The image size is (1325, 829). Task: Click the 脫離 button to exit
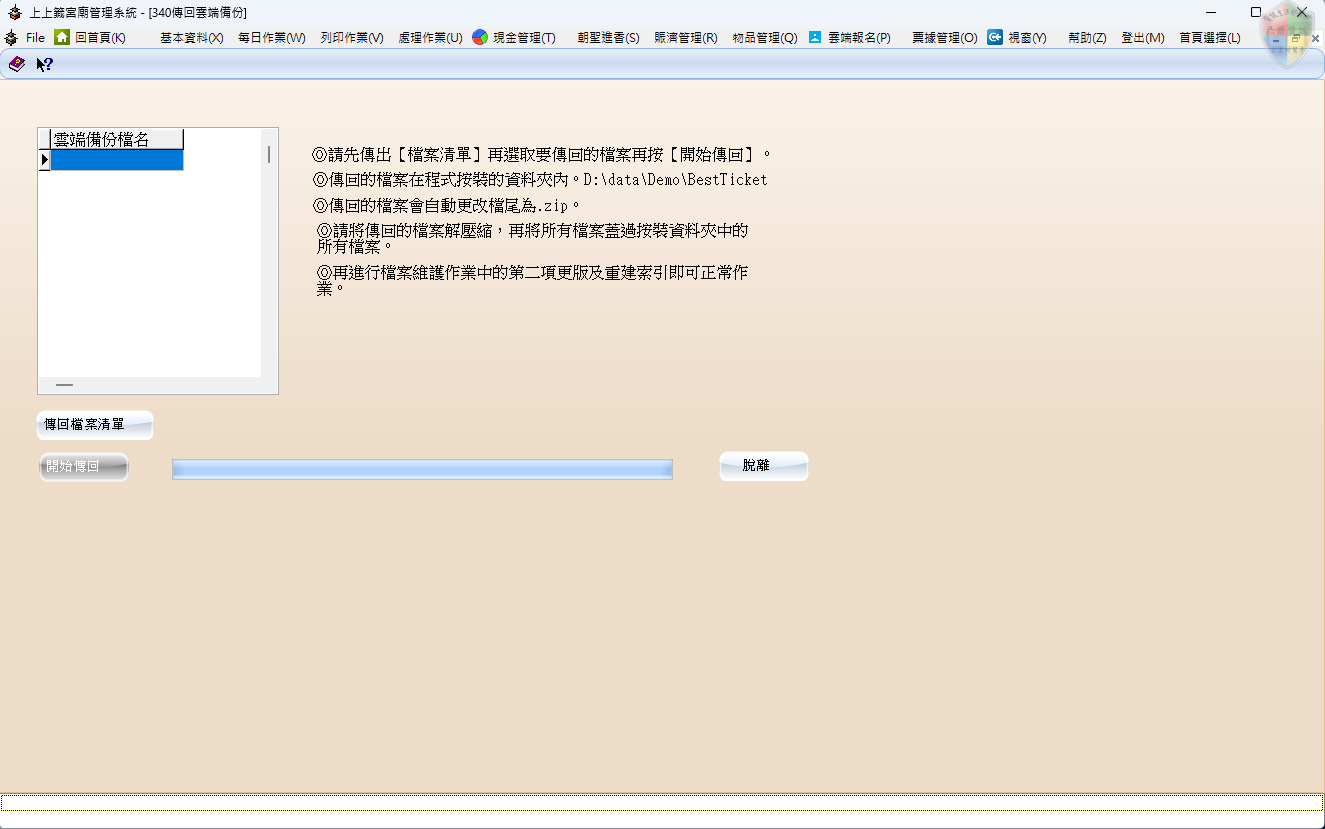tap(763, 465)
